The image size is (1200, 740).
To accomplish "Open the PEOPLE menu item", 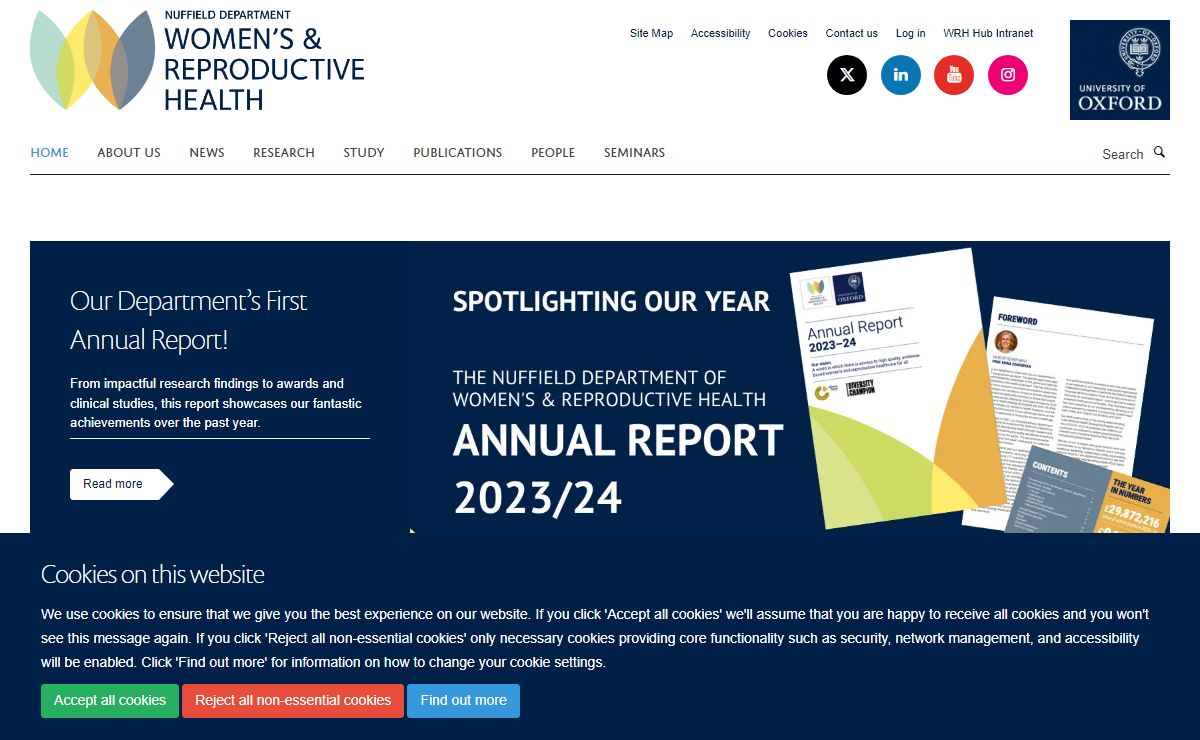I will coord(553,153).
